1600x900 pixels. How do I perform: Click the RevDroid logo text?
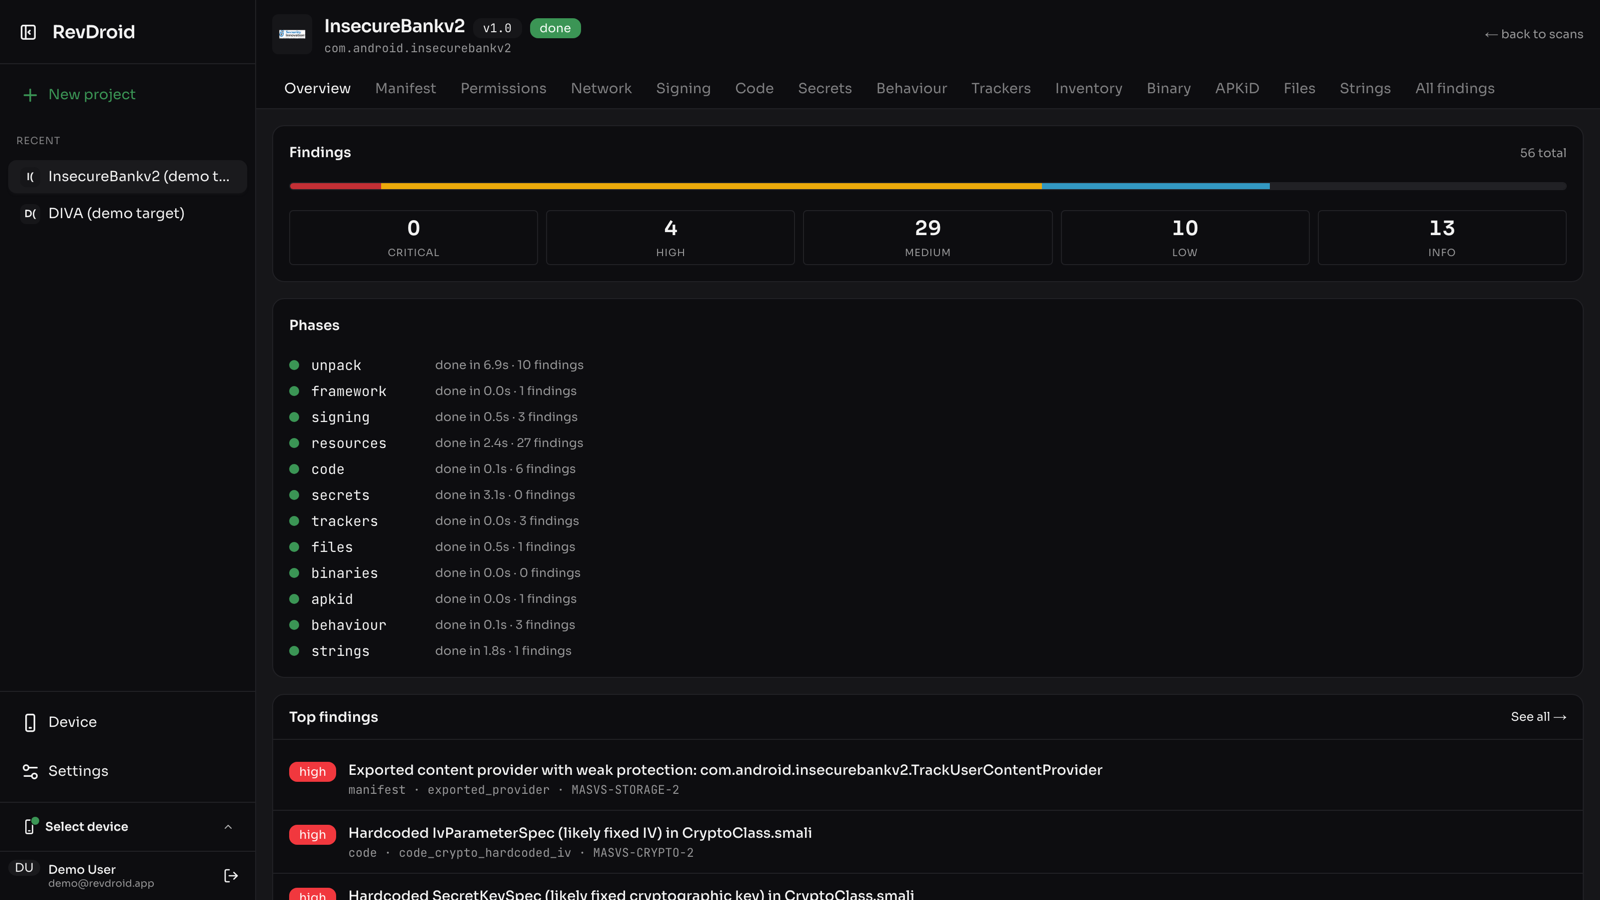tap(93, 32)
